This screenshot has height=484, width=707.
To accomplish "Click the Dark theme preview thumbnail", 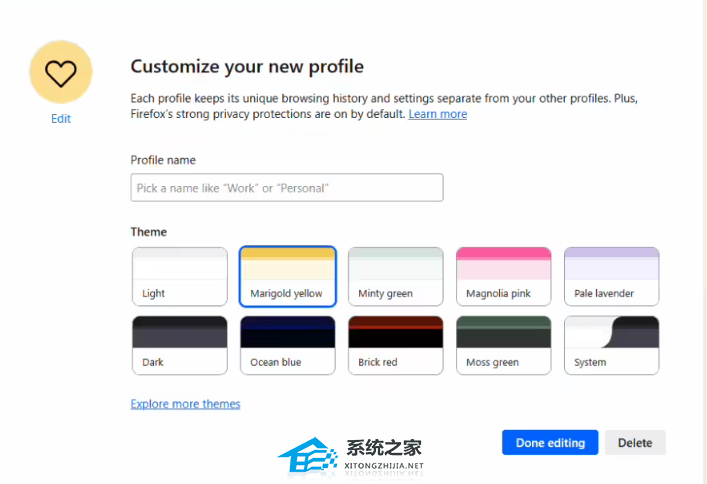I will [180, 333].
